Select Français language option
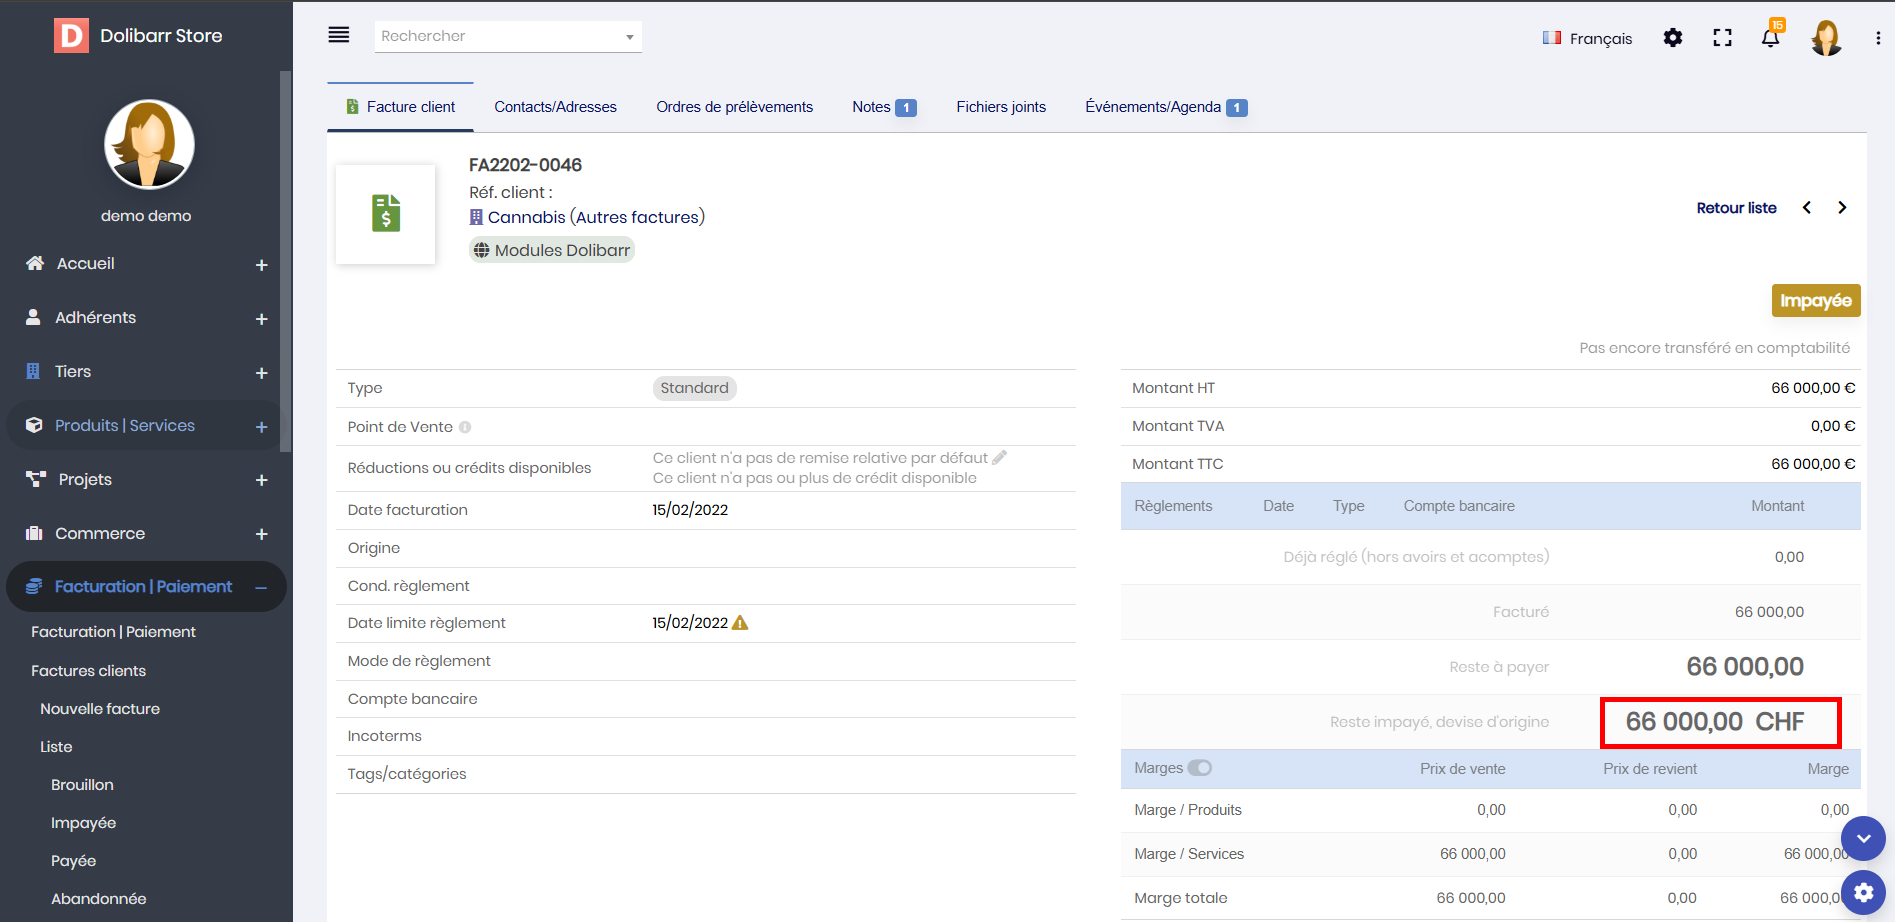The image size is (1895, 922). pos(1588,38)
